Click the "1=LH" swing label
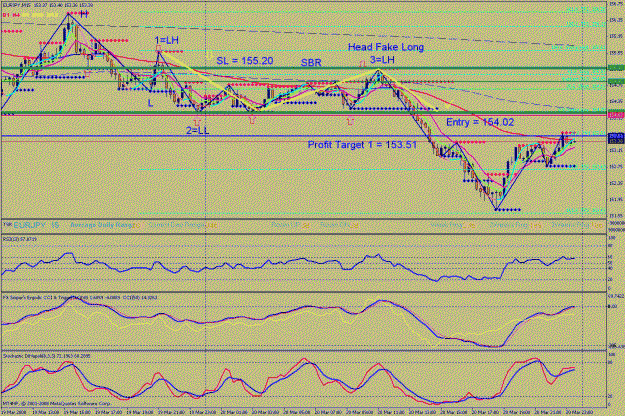Image resolution: width=625 pixels, height=416 pixels. point(167,40)
